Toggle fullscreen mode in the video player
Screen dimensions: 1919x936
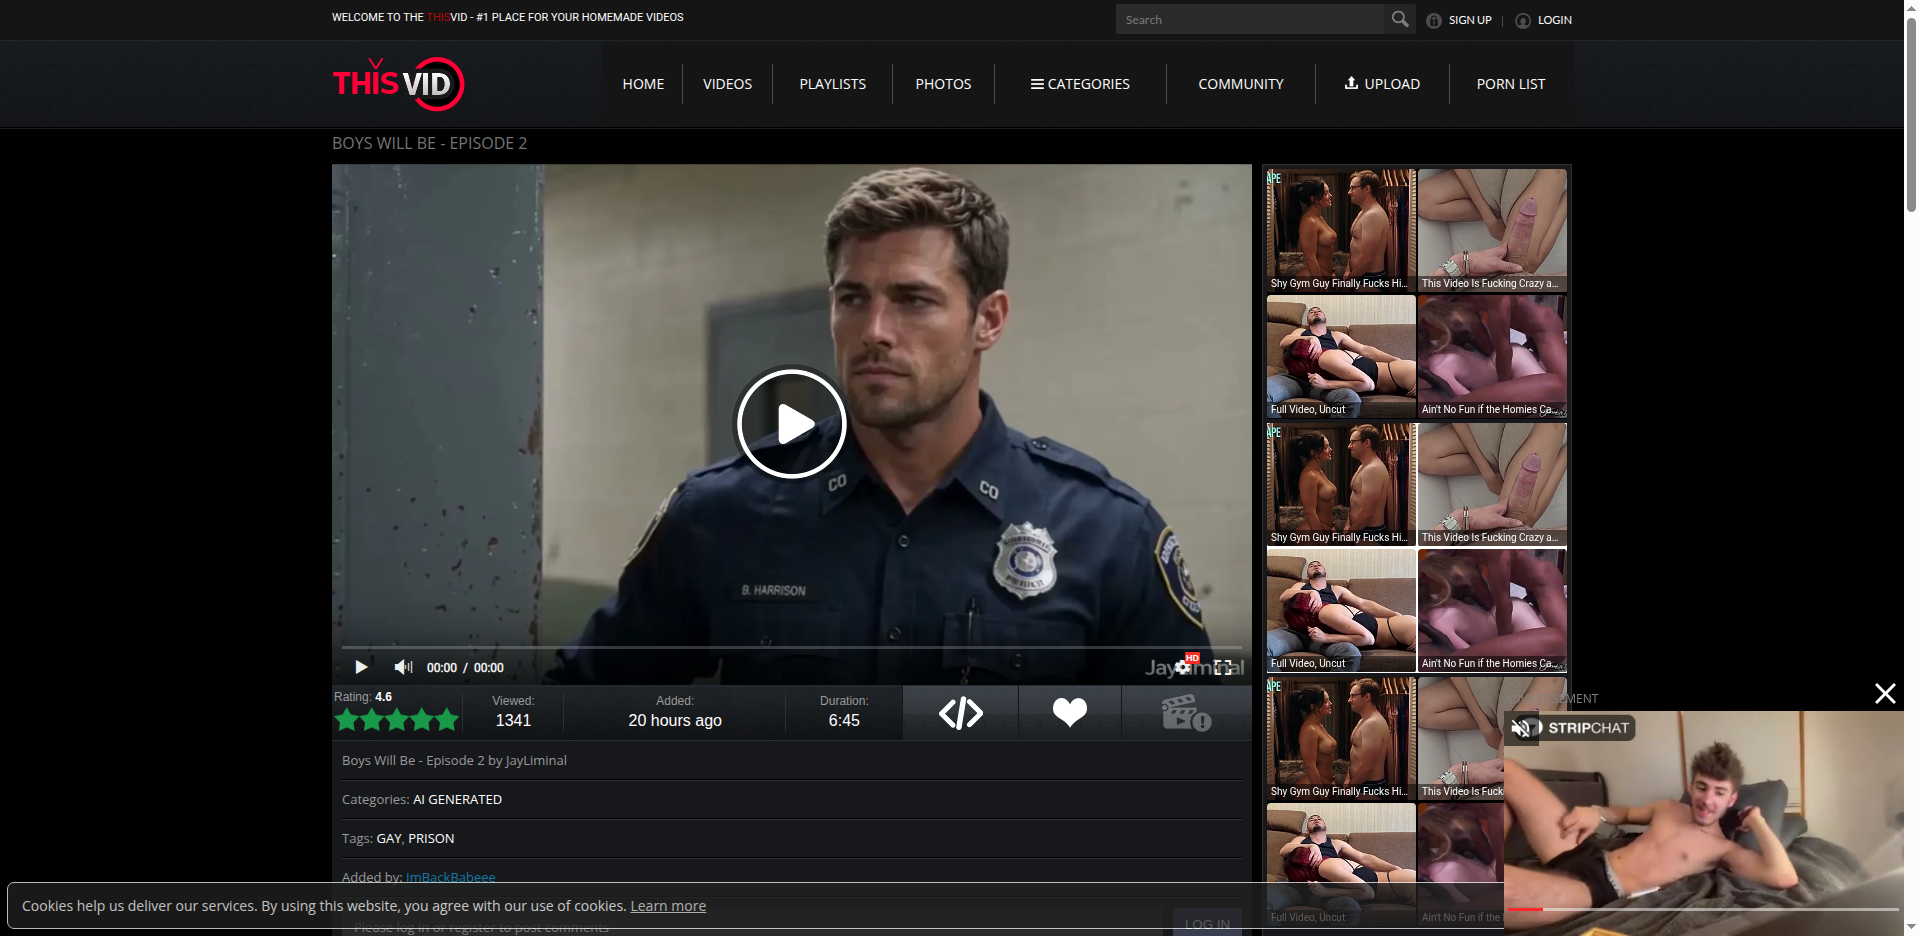[1223, 667]
